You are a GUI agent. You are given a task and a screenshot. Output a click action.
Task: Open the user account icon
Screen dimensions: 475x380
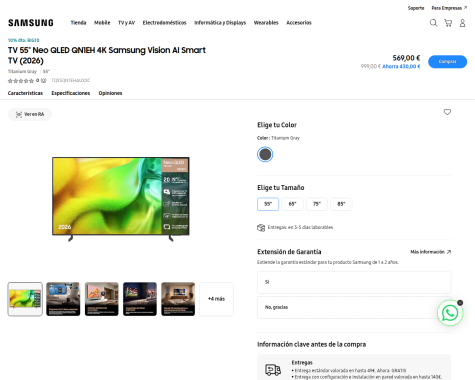[x=463, y=23]
